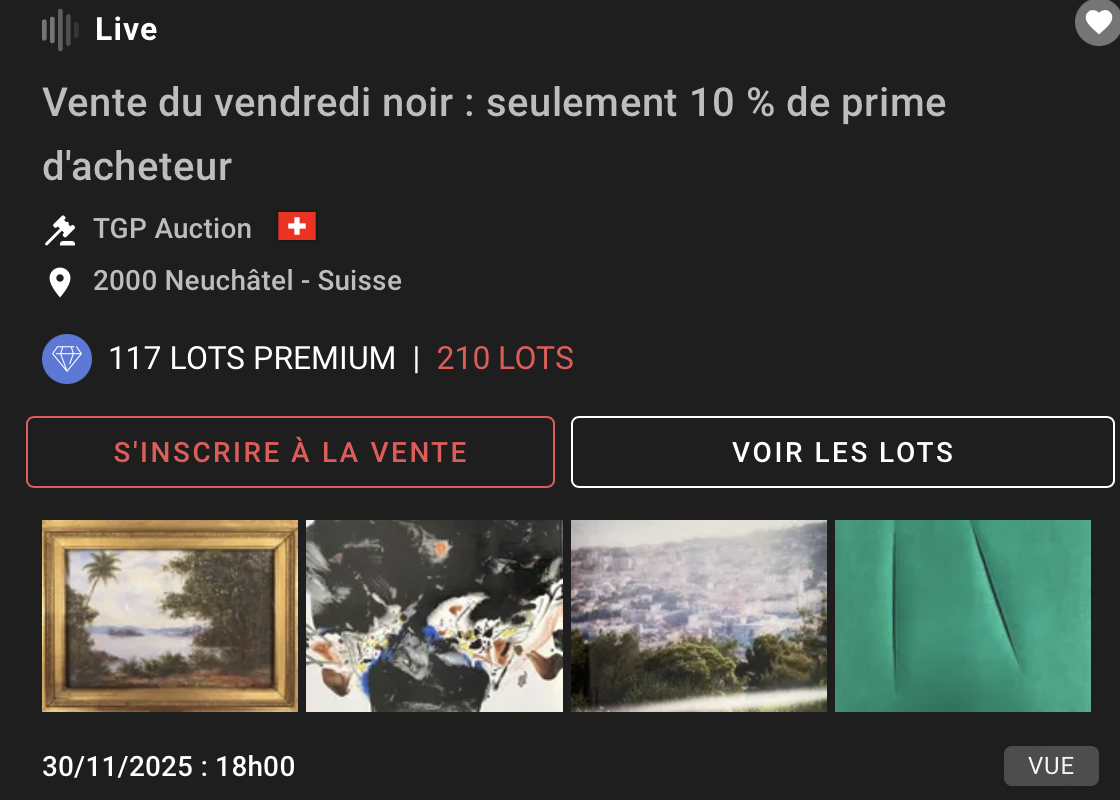Click the auction gavel icon
Viewport: 1120px width, 800px height.
(x=60, y=230)
